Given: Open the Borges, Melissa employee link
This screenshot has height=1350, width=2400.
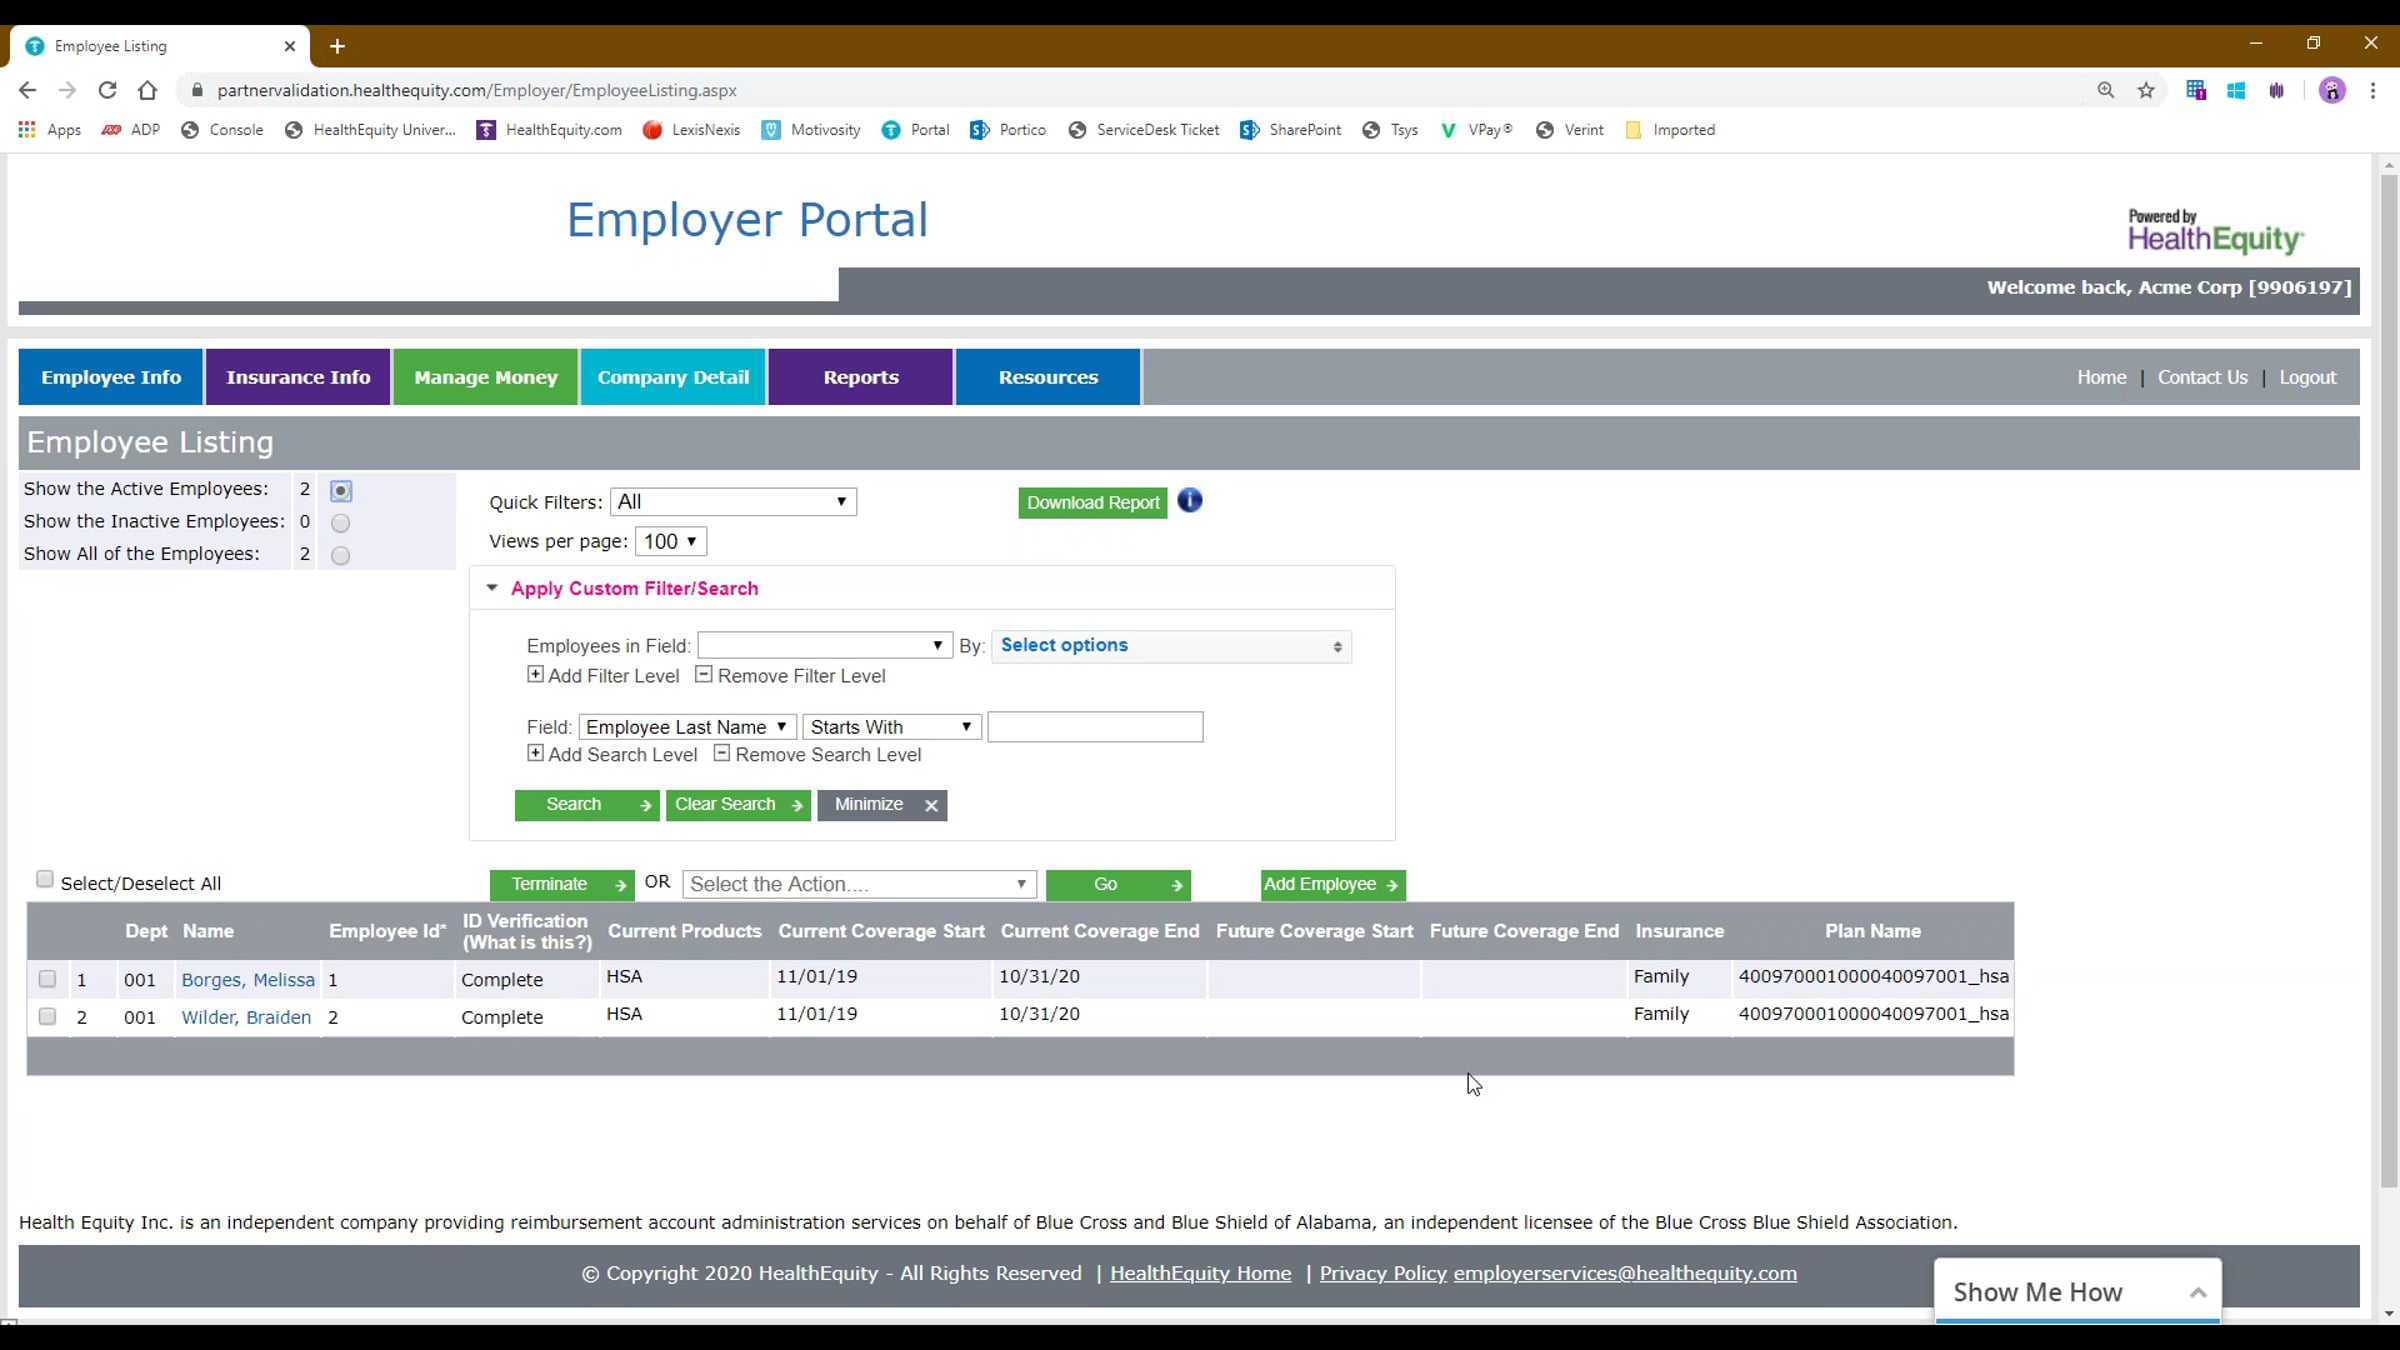Looking at the screenshot, I should click(248, 980).
